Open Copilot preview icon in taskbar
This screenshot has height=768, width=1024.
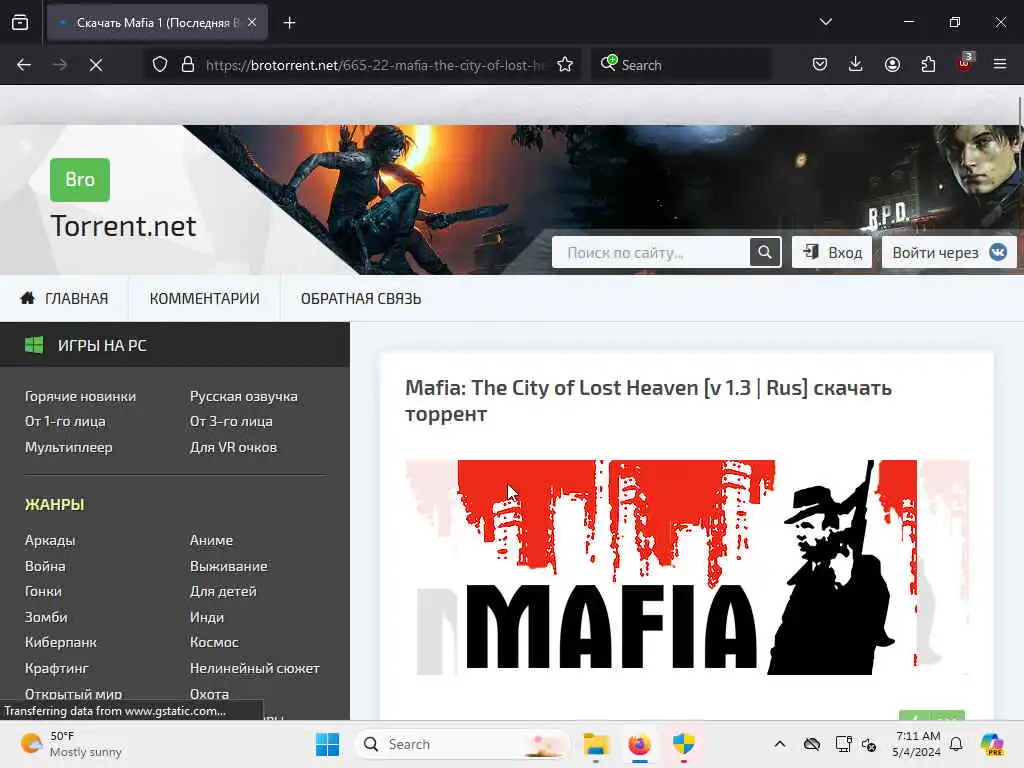pyautogui.click(x=992, y=744)
